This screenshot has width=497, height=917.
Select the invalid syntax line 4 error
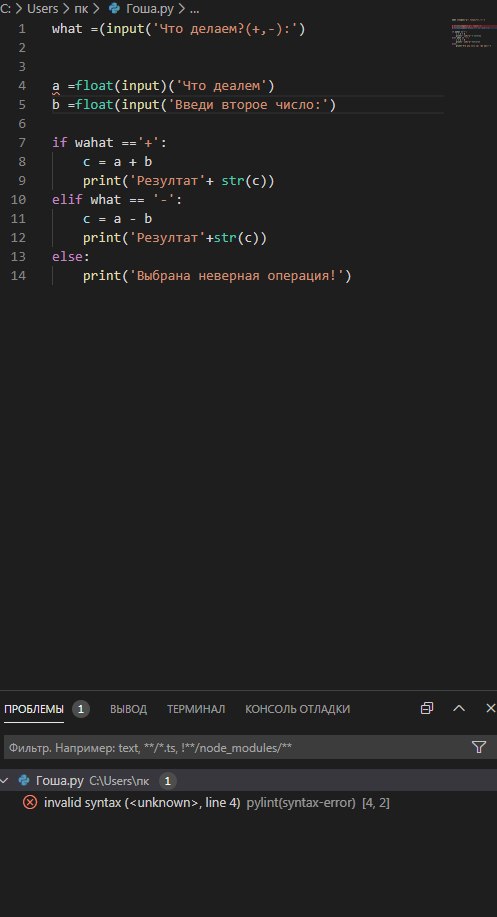click(248, 802)
